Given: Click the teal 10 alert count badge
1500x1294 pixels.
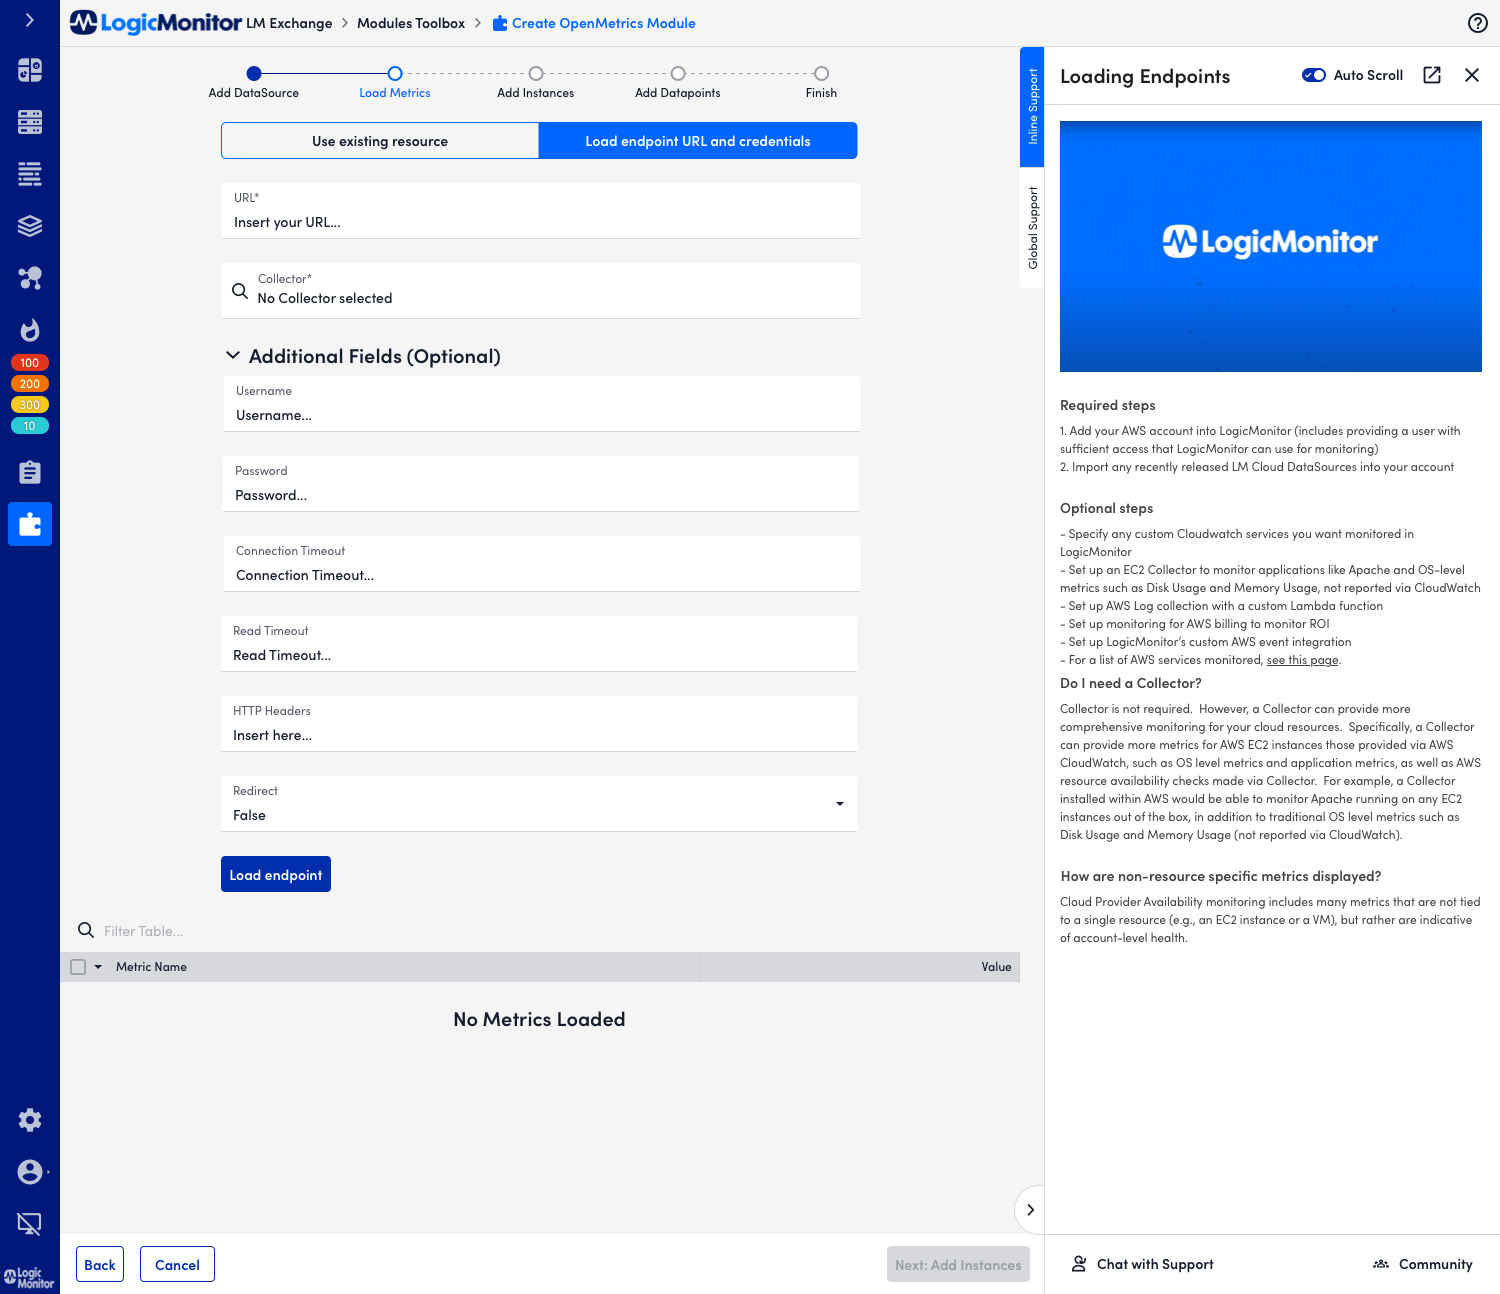Looking at the screenshot, I should pyautogui.click(x=30, y=426).
